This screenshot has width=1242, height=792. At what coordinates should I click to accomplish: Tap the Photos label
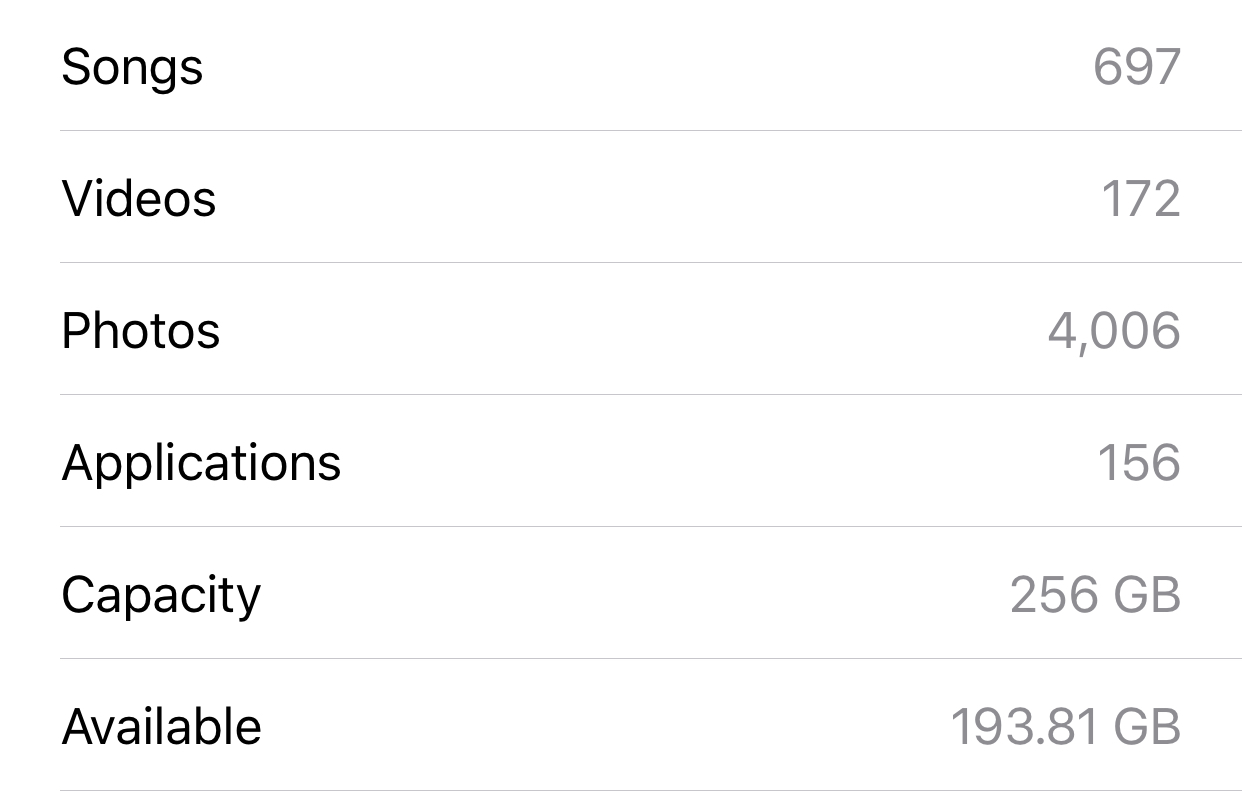141,330
